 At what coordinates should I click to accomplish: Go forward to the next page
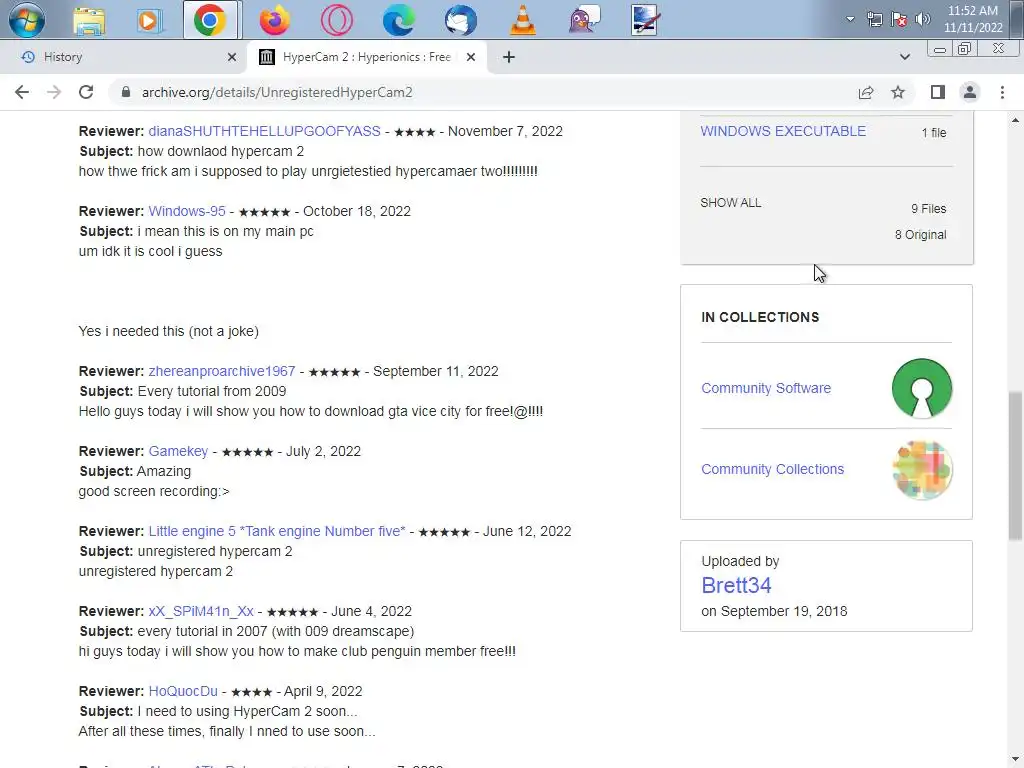[54, 92]
